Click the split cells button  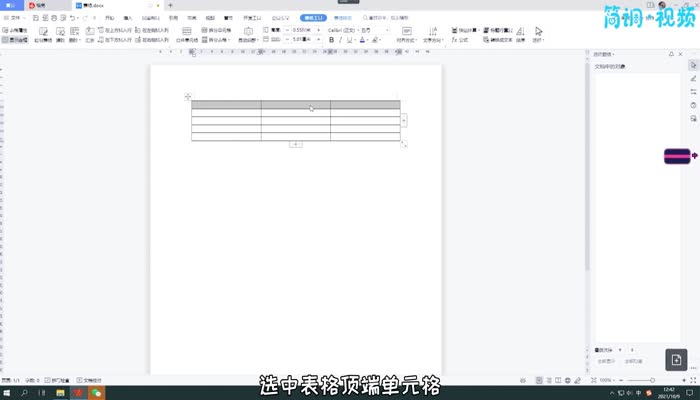(x=215, y=30)
